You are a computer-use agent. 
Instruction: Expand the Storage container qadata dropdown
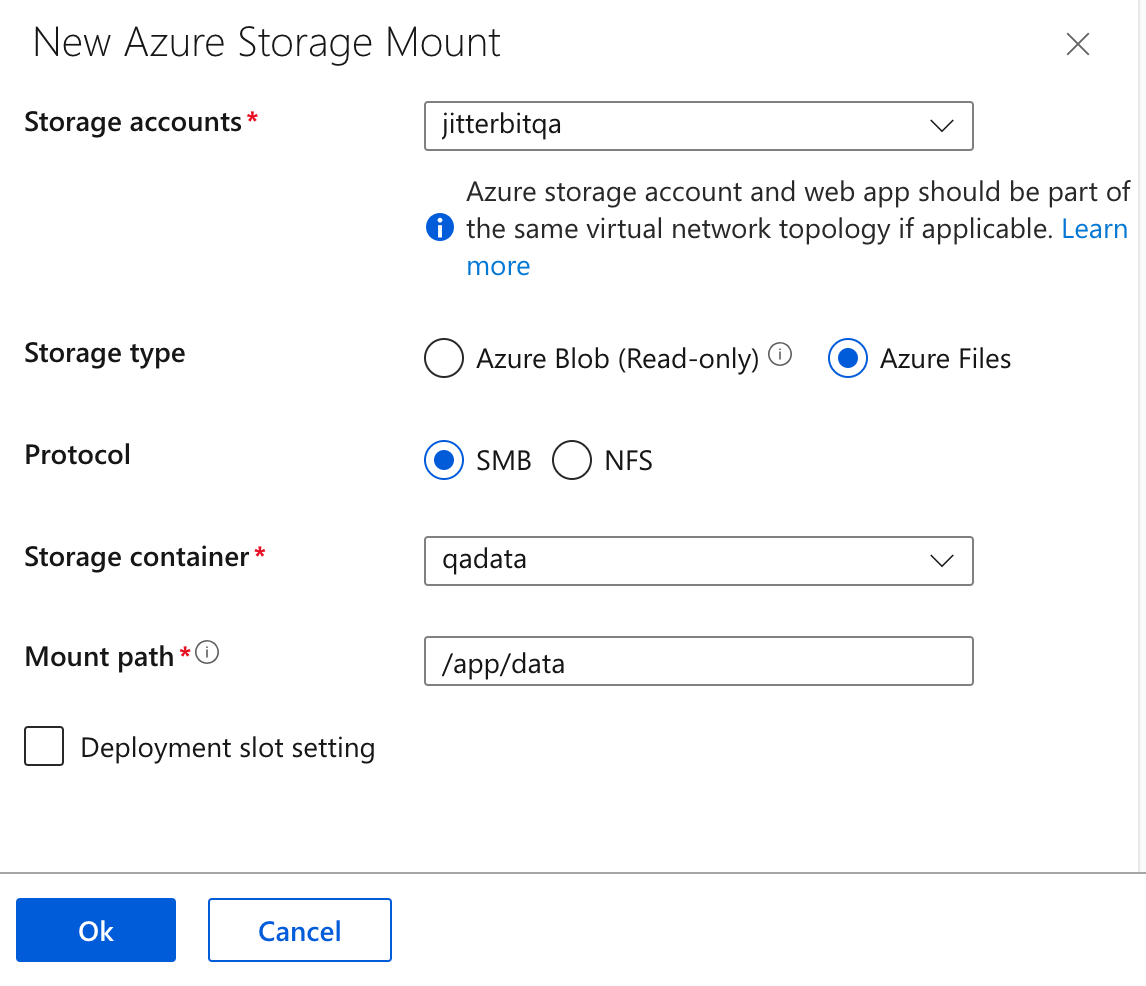point(697,560)
